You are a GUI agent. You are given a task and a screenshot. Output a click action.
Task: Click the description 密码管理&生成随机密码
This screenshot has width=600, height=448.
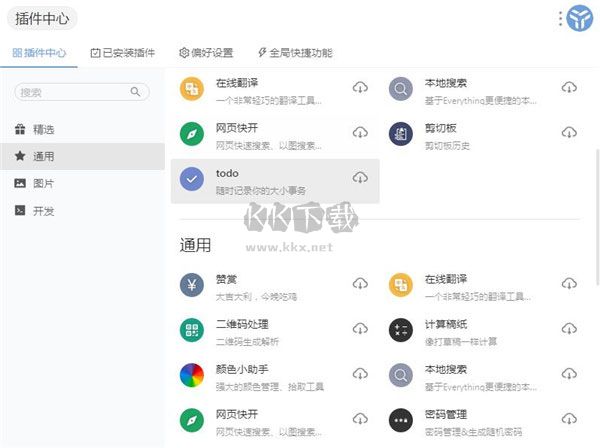click(473, 432)
